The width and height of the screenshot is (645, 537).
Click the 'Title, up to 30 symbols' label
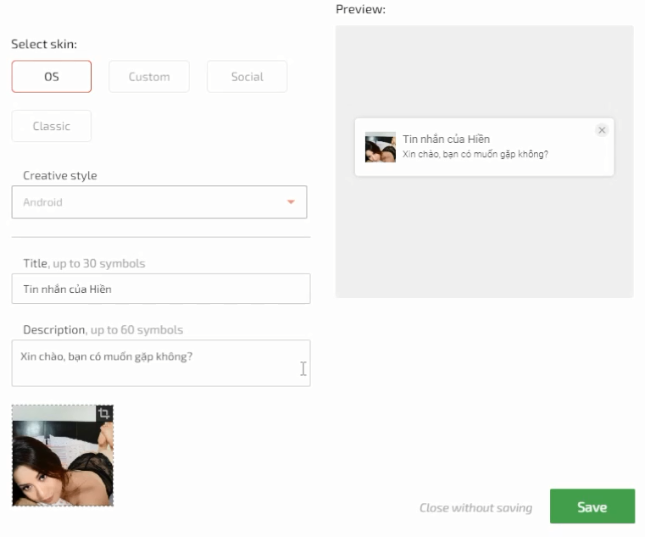84,263
